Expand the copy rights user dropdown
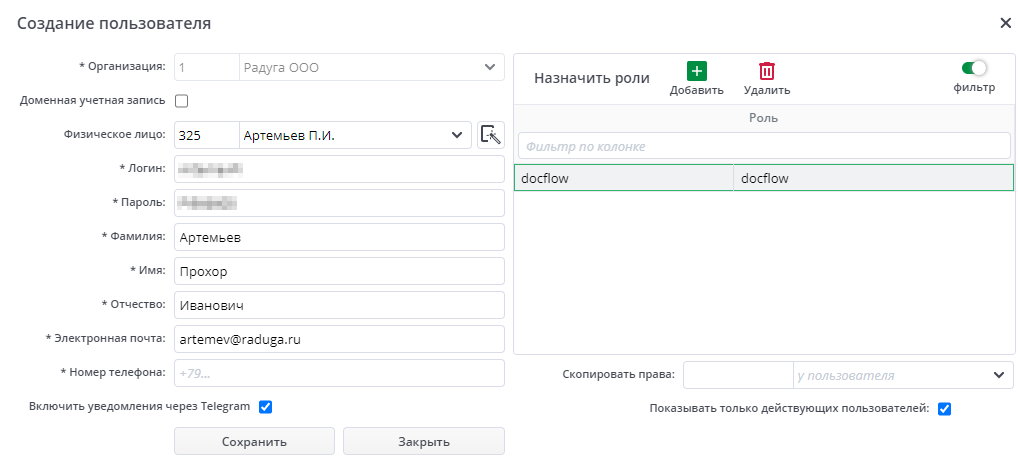Screen dimensions: 1018x460 (x=998, y=375)
